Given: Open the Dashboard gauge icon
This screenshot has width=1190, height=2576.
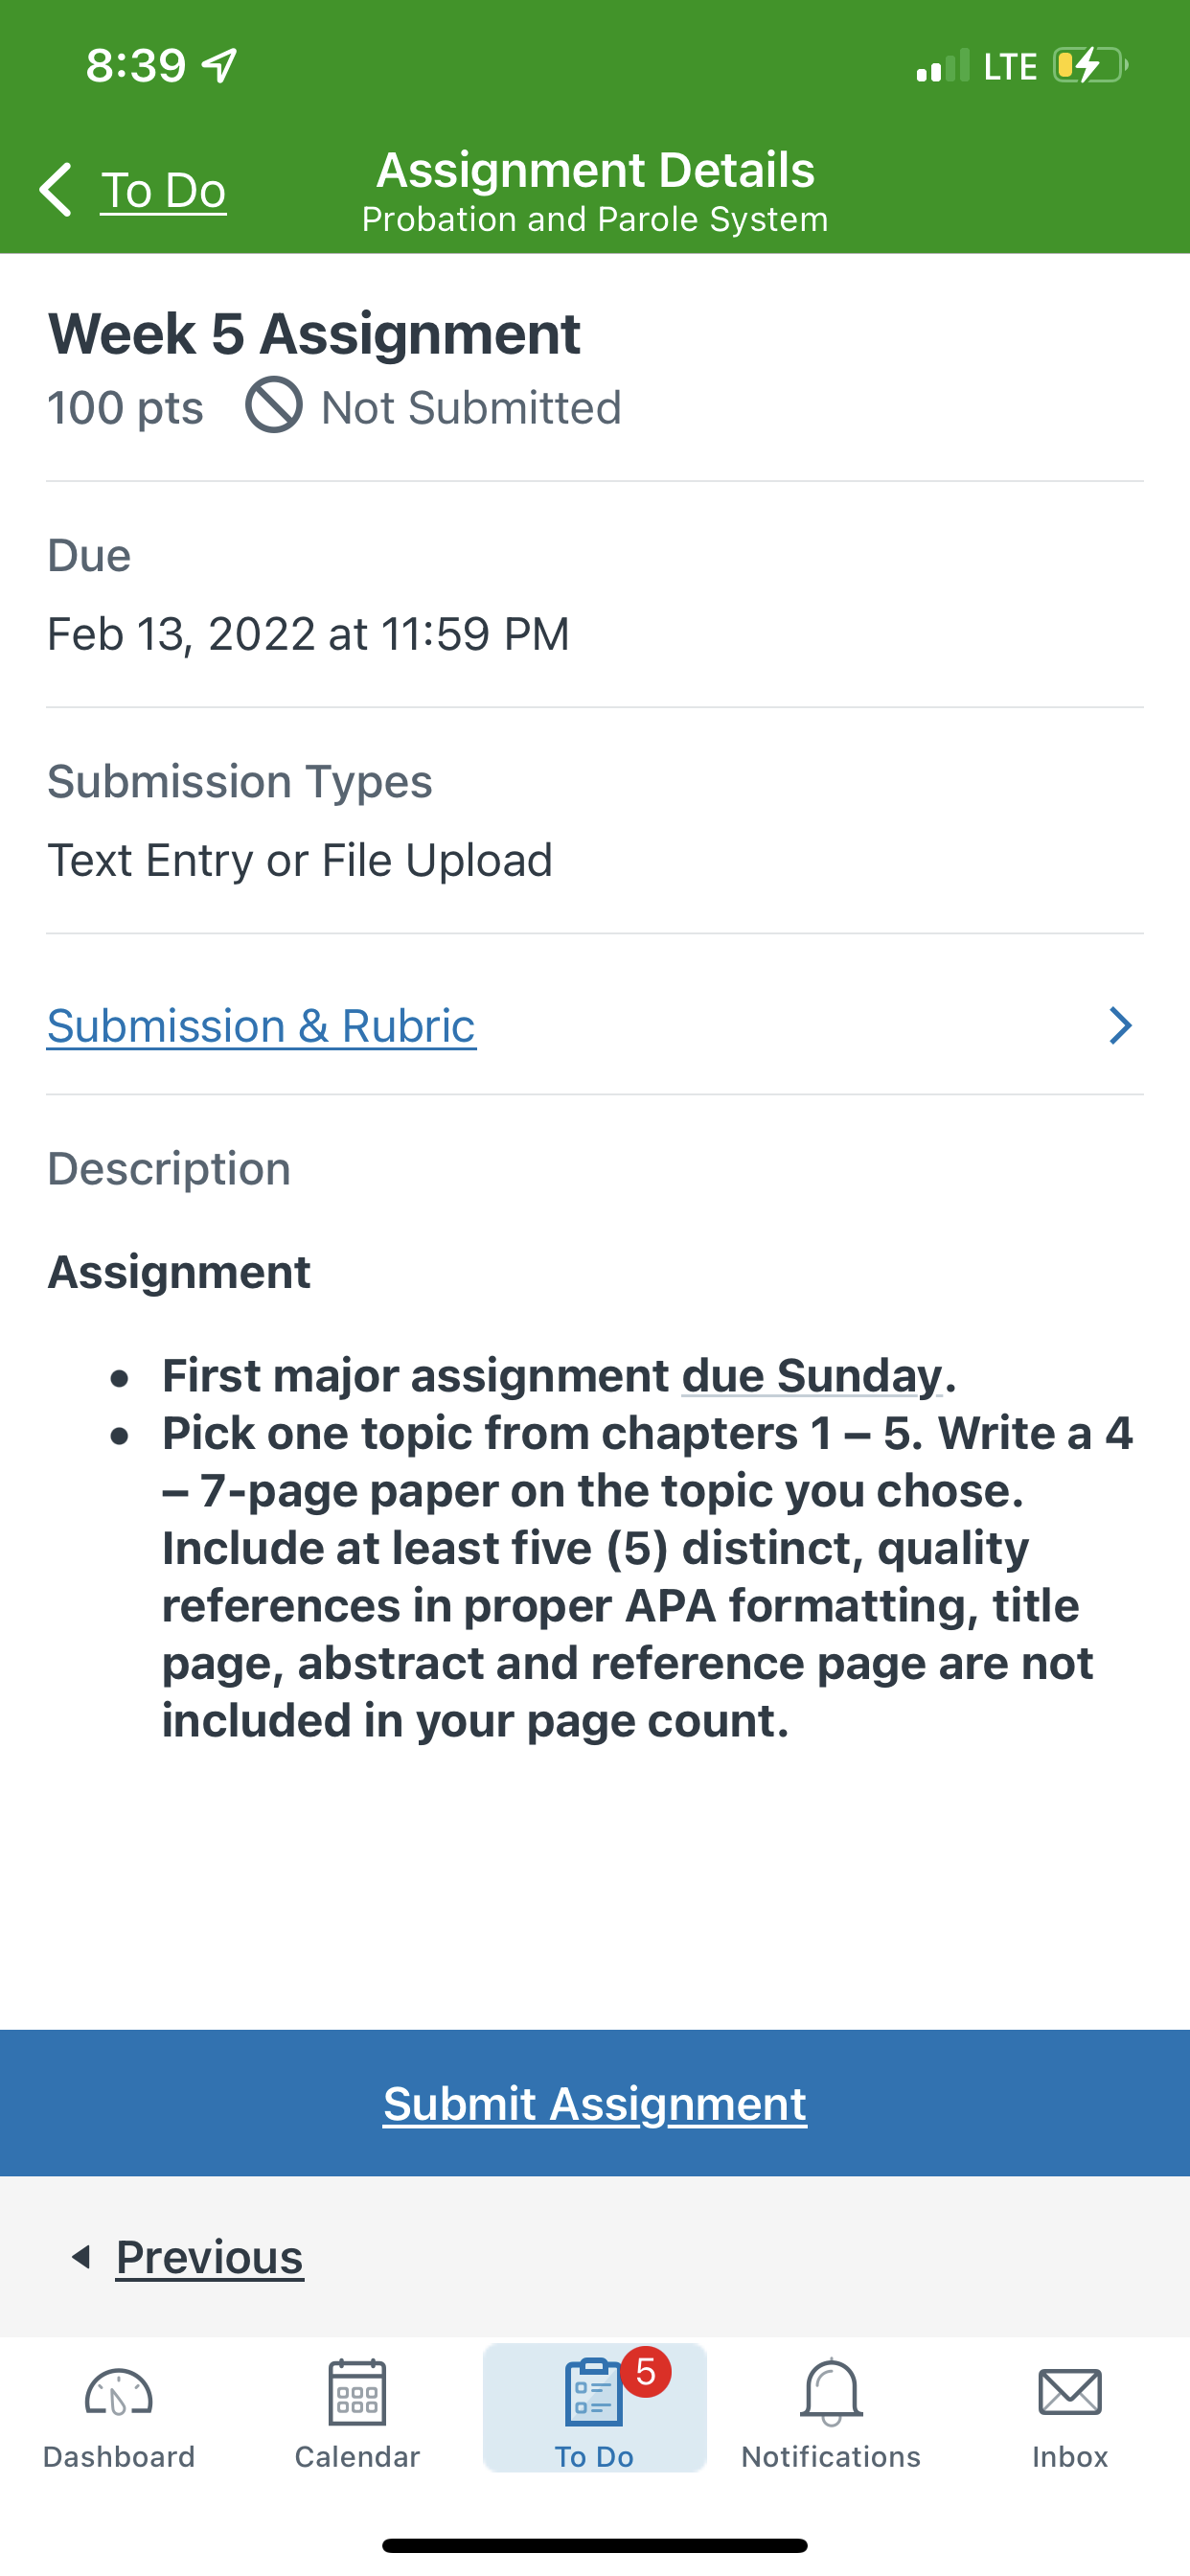Looking at the screenshot, I should pyautogui.click(x=118, y=2395).
